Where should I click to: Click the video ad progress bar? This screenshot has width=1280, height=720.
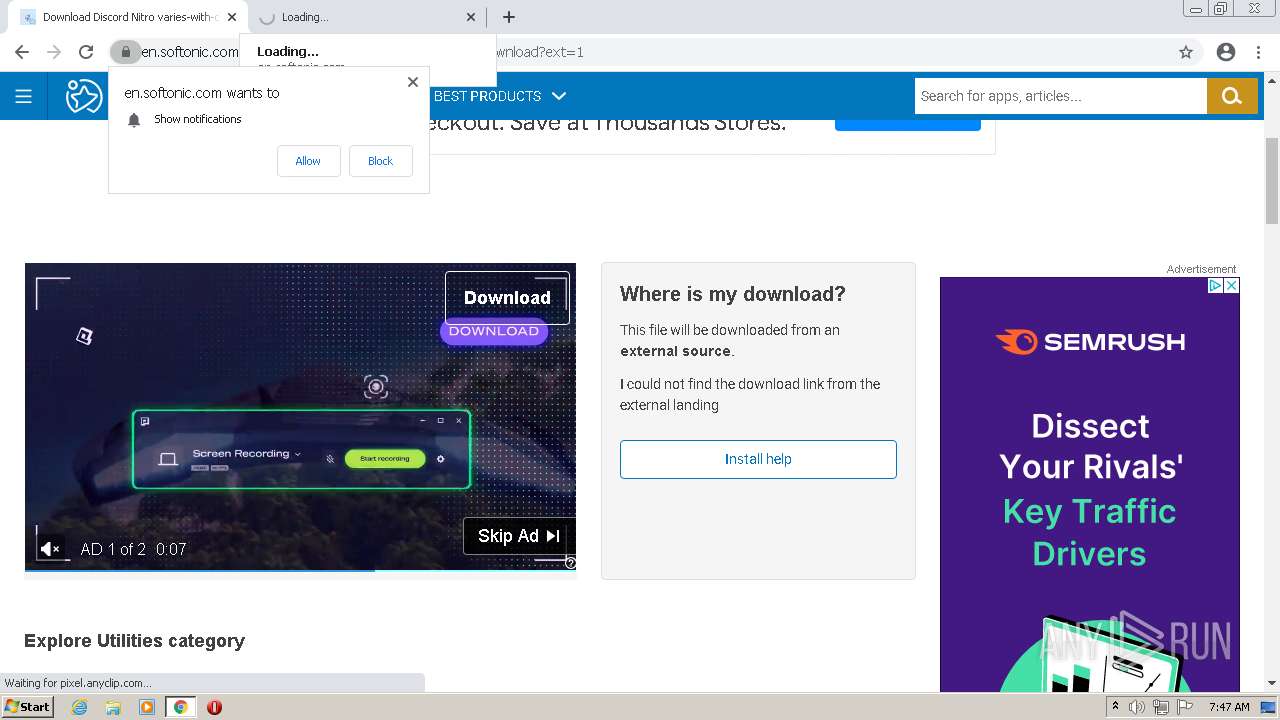[300, 570]
